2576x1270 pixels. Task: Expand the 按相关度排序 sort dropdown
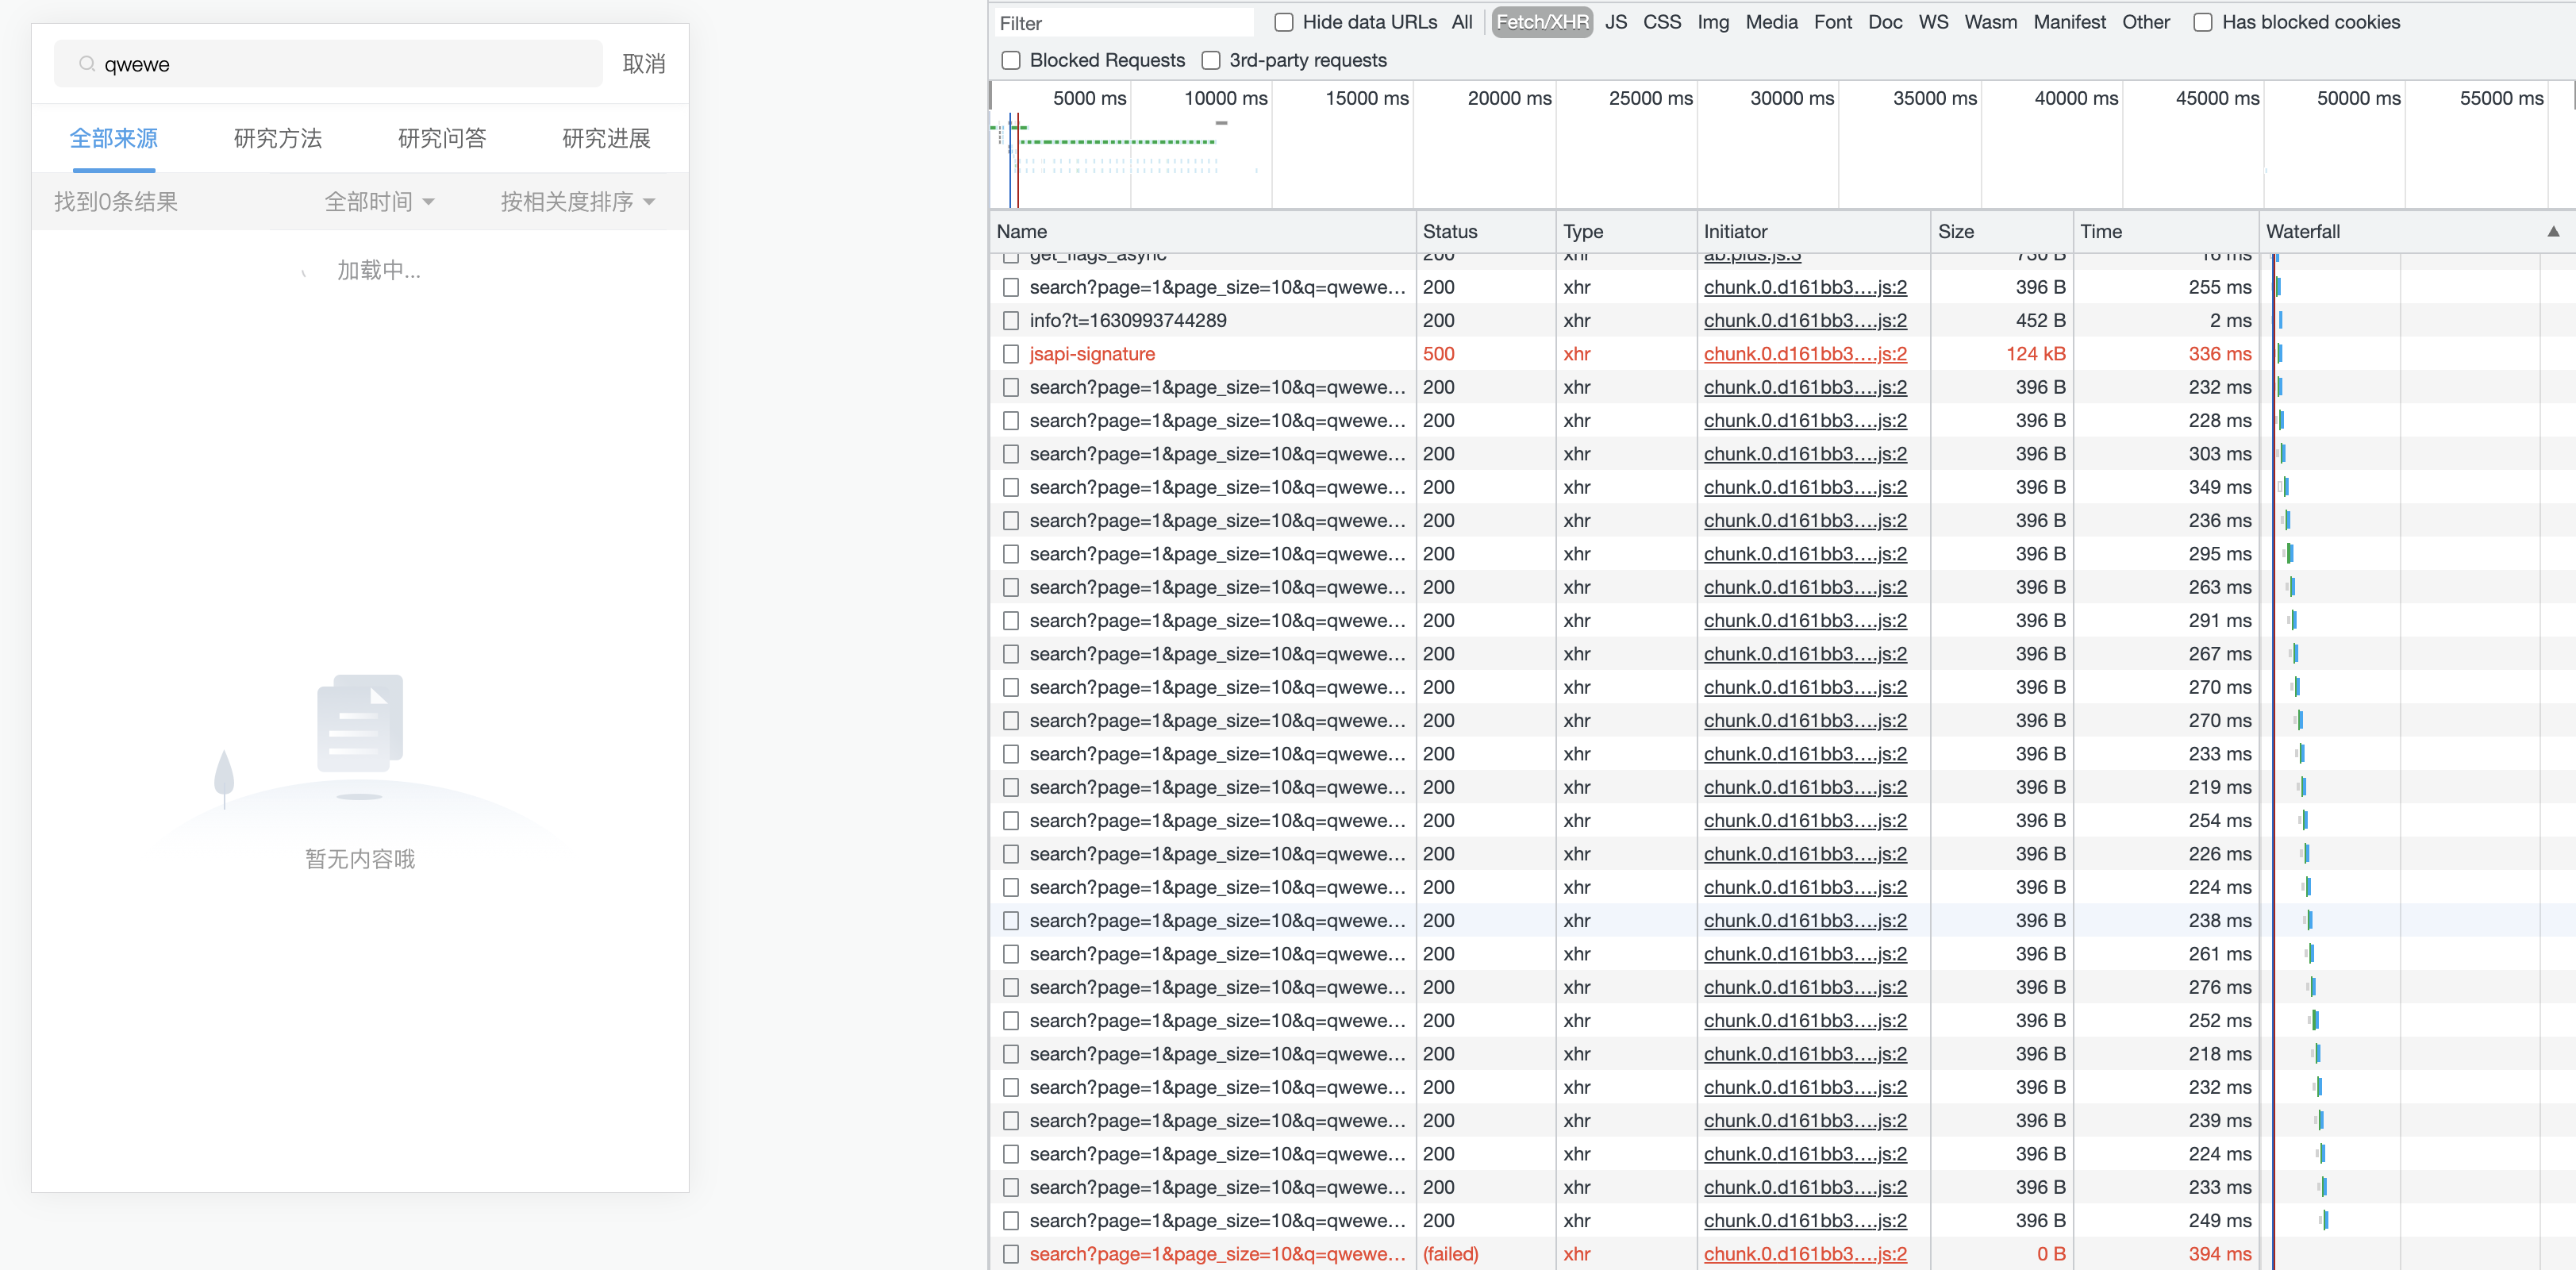click(x=577, y=202)
